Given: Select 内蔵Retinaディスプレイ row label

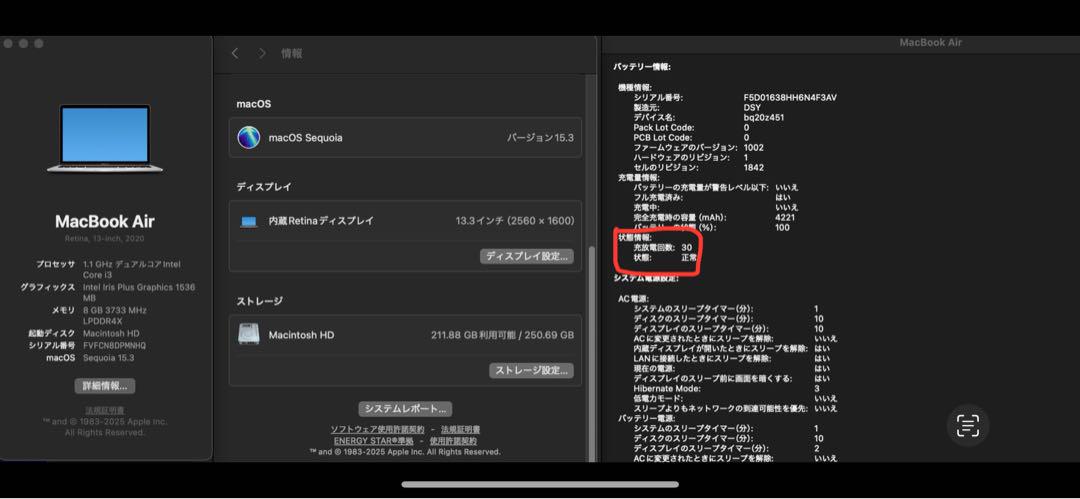Looking at the screenshot, I should 321,221.
